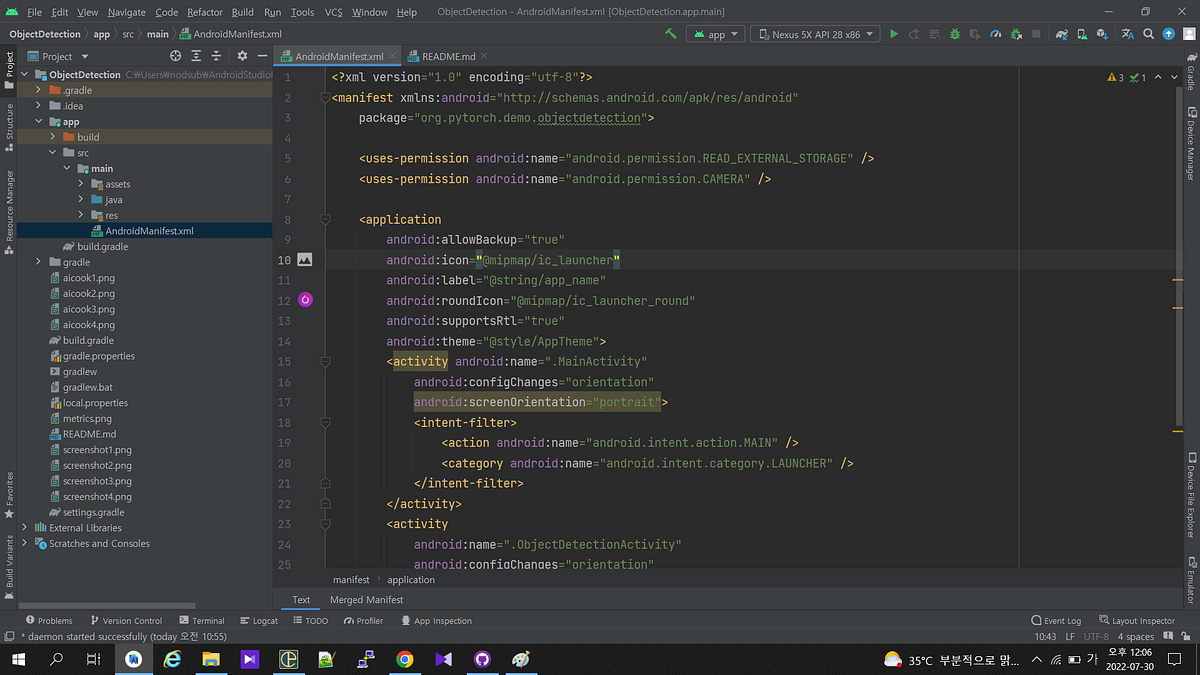Open the Profiler gauge icon in toolbar
The width and height of the screenshot is (1200, 675).
tap(995, 34)
